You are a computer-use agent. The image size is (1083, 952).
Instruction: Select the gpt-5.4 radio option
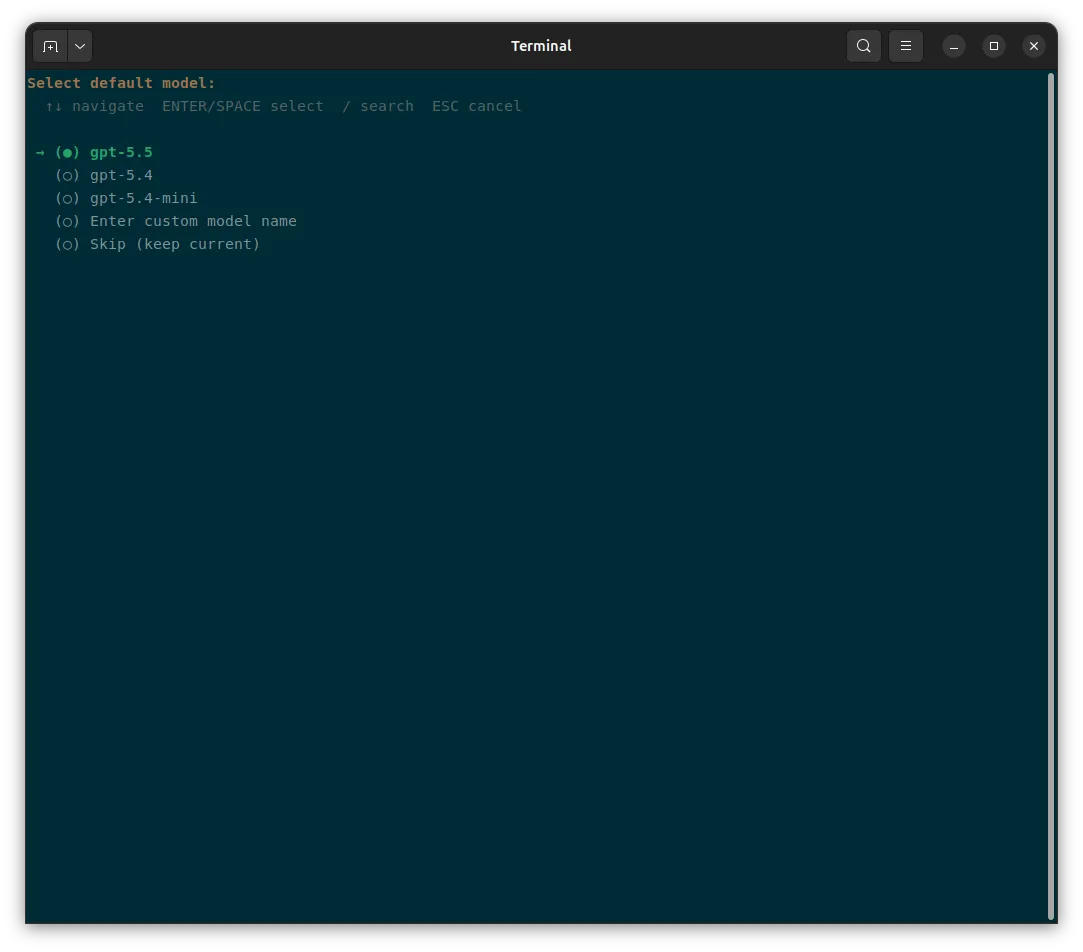point(67,175)
